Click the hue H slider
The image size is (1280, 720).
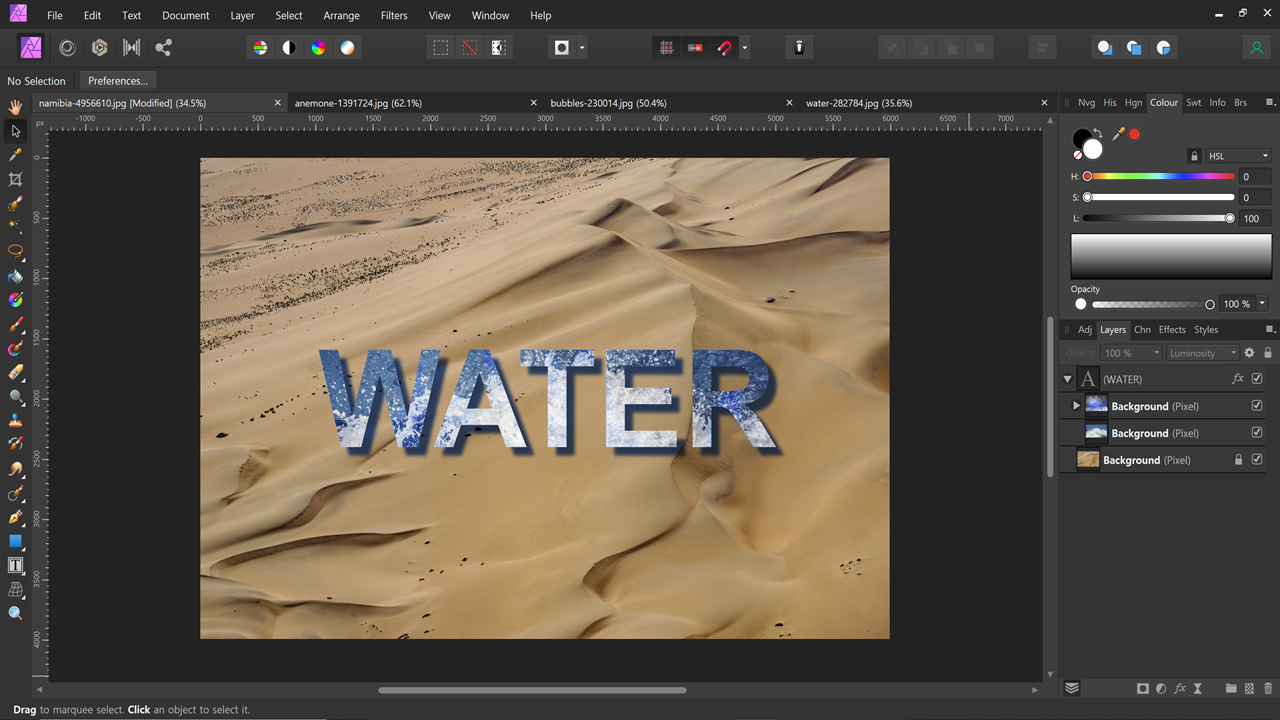pos(1160,176)
